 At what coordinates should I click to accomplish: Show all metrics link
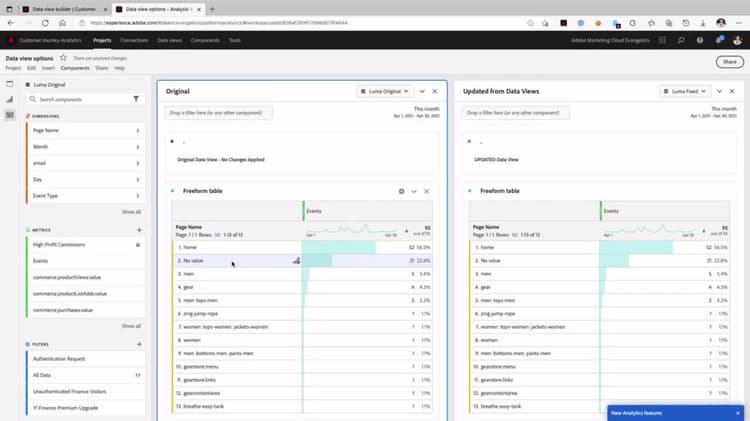click(131, 326)
